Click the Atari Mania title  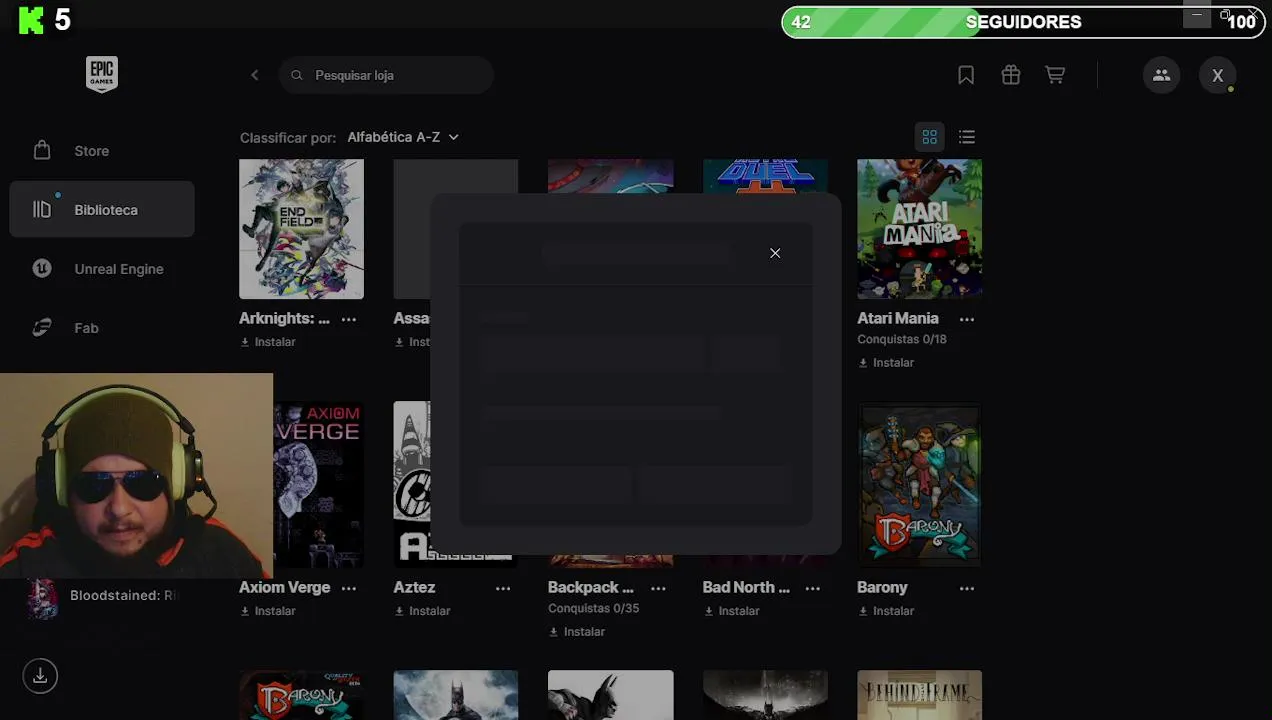point(898,318)
